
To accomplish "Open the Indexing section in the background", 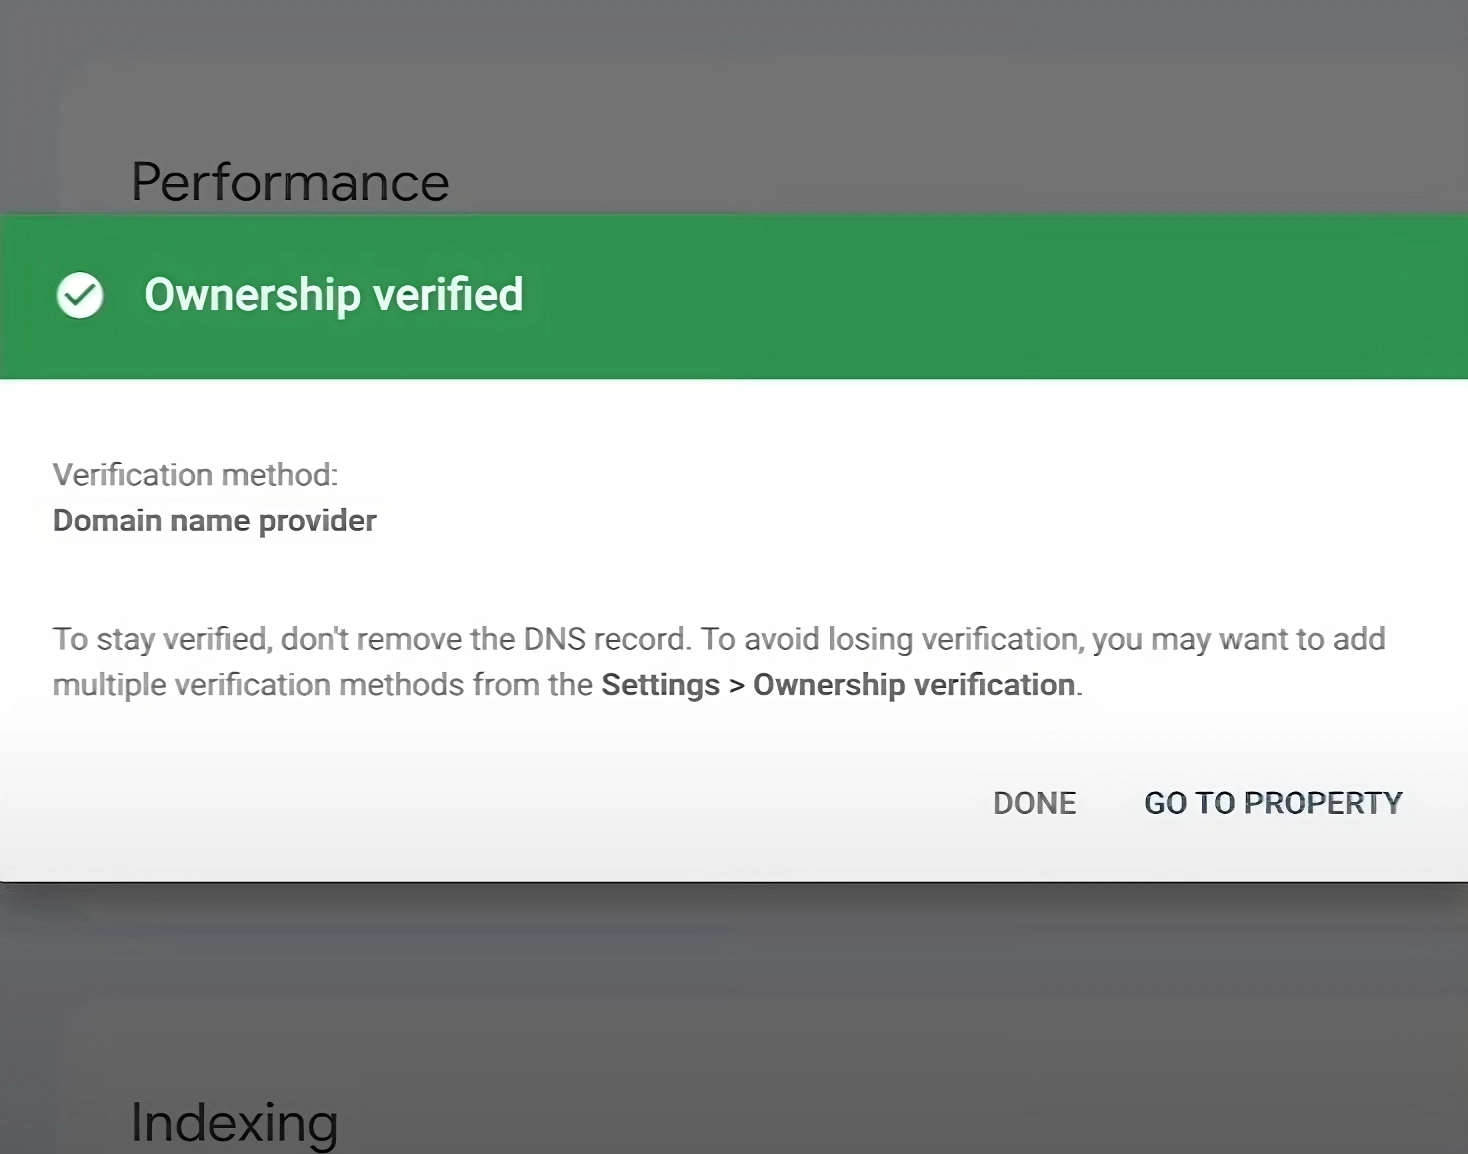I will pyautogui.click(x=234, y=1120).
